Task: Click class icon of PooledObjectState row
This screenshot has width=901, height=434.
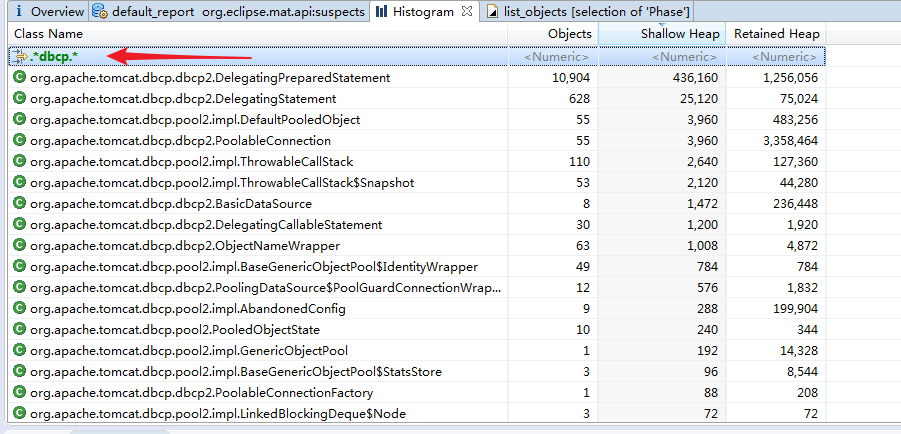Action: coord(20,330)
